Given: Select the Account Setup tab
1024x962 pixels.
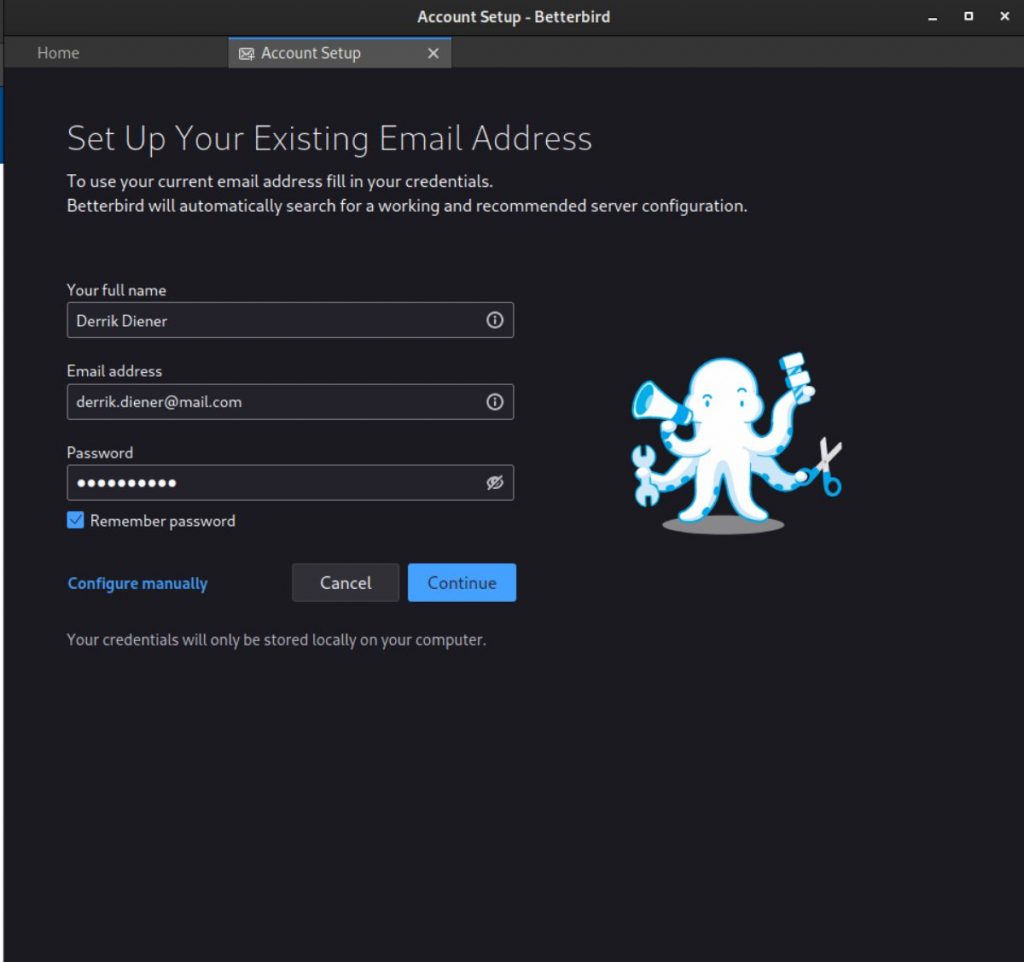Looking at the screenshot, I should [339, 53].
